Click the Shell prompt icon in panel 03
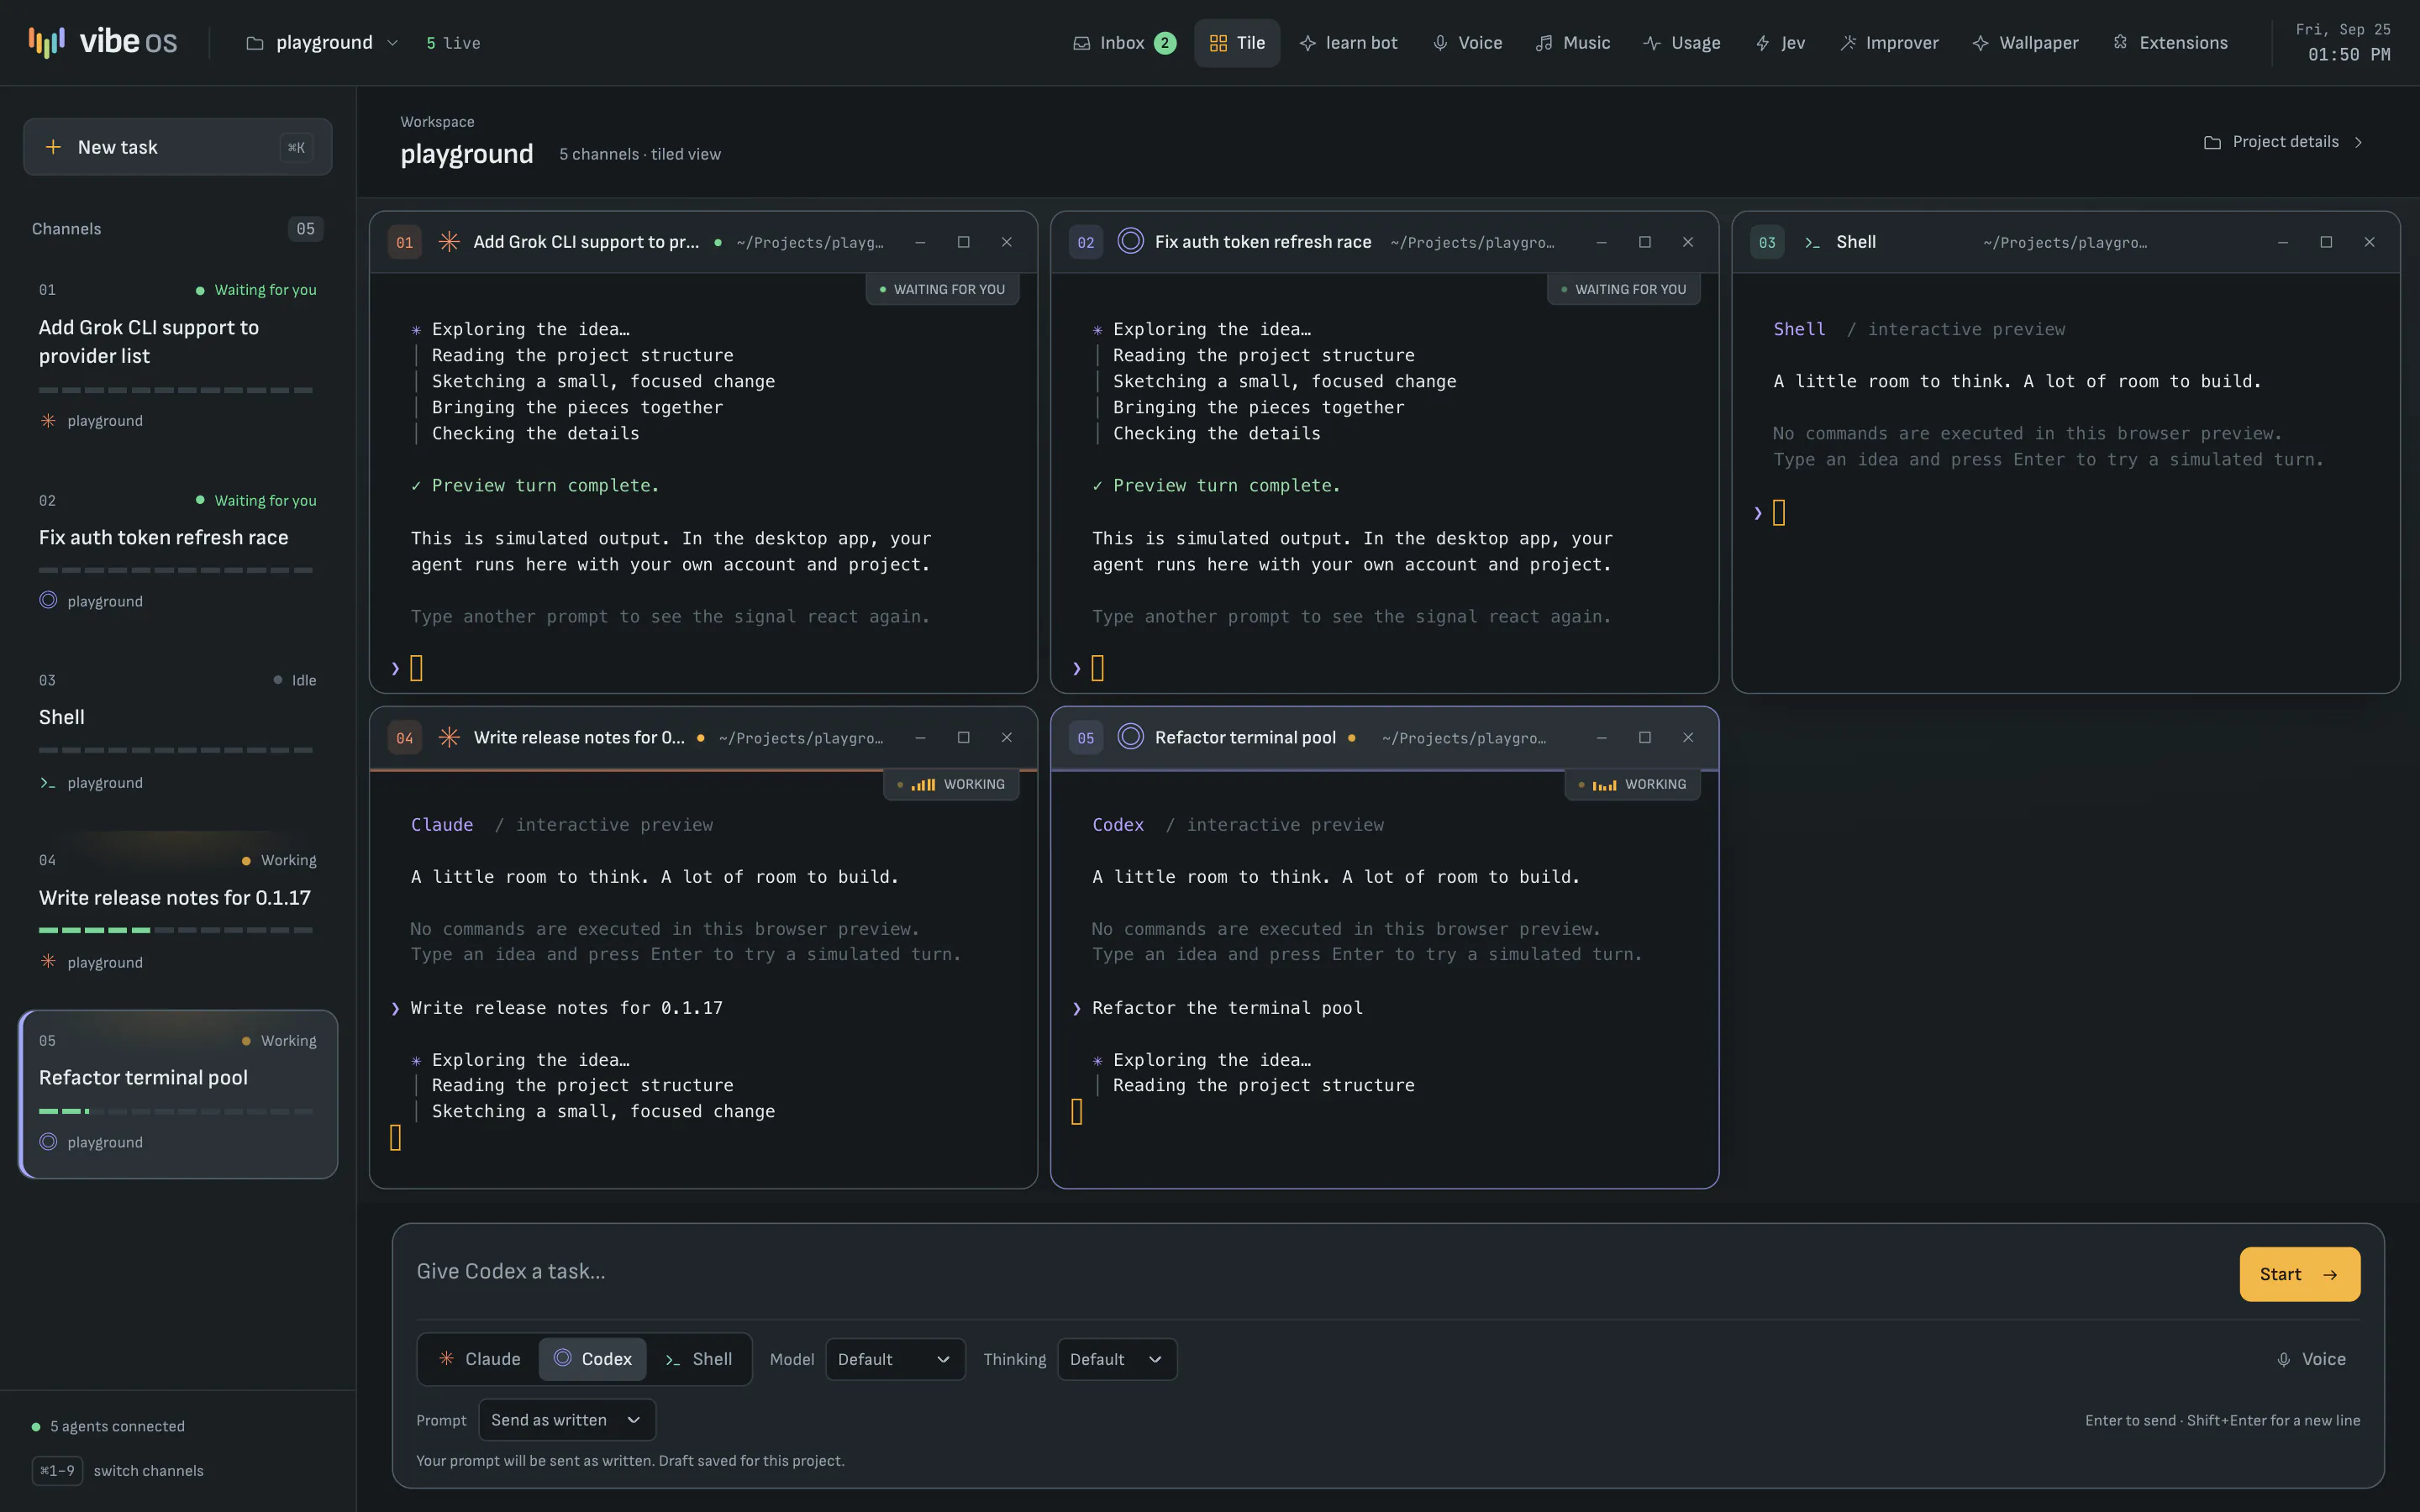The height and width of the screenshot is (1512, 2420). (1812, 243)
